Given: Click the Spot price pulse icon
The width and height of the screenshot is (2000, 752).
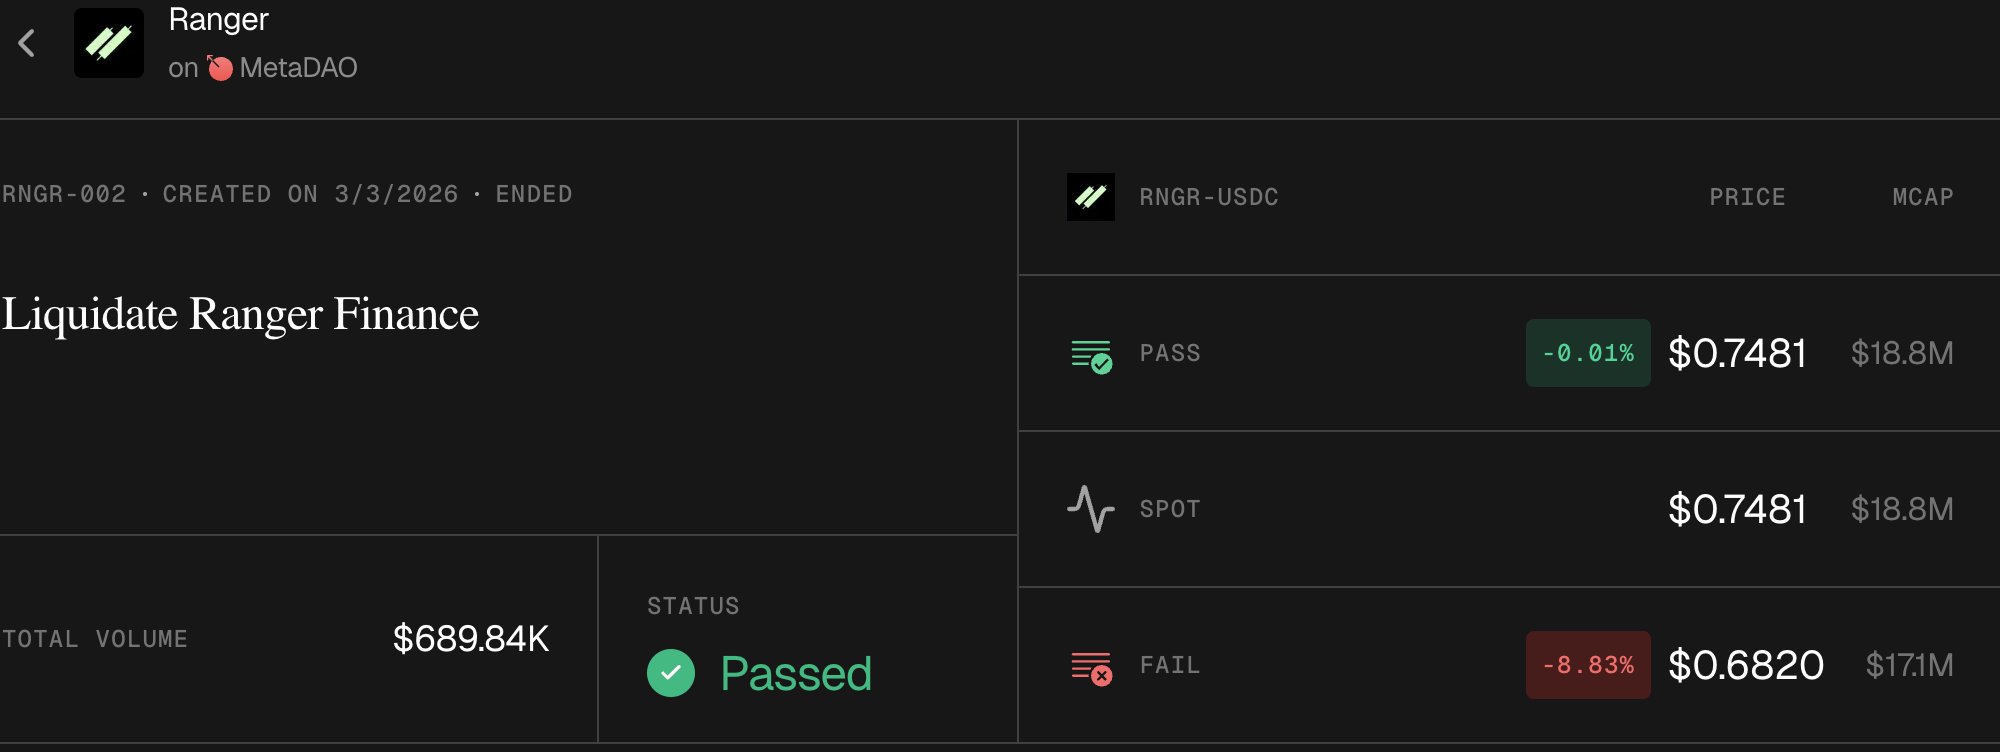Looking at the screenshot, I should tap(1090, 509).
